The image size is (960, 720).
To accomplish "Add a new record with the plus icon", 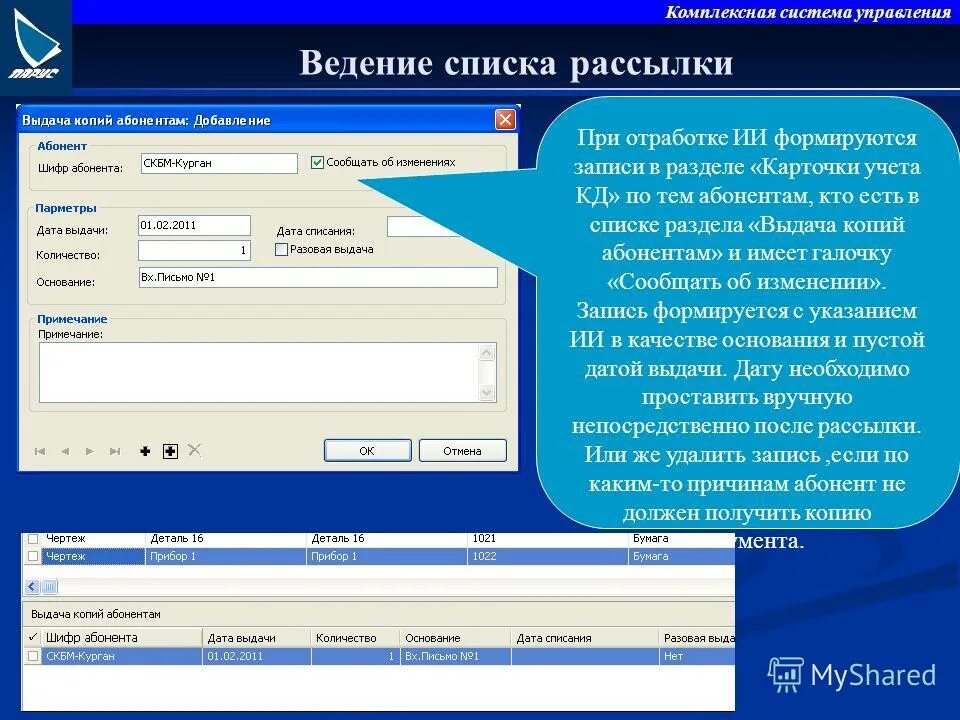I will pos(147,450).
